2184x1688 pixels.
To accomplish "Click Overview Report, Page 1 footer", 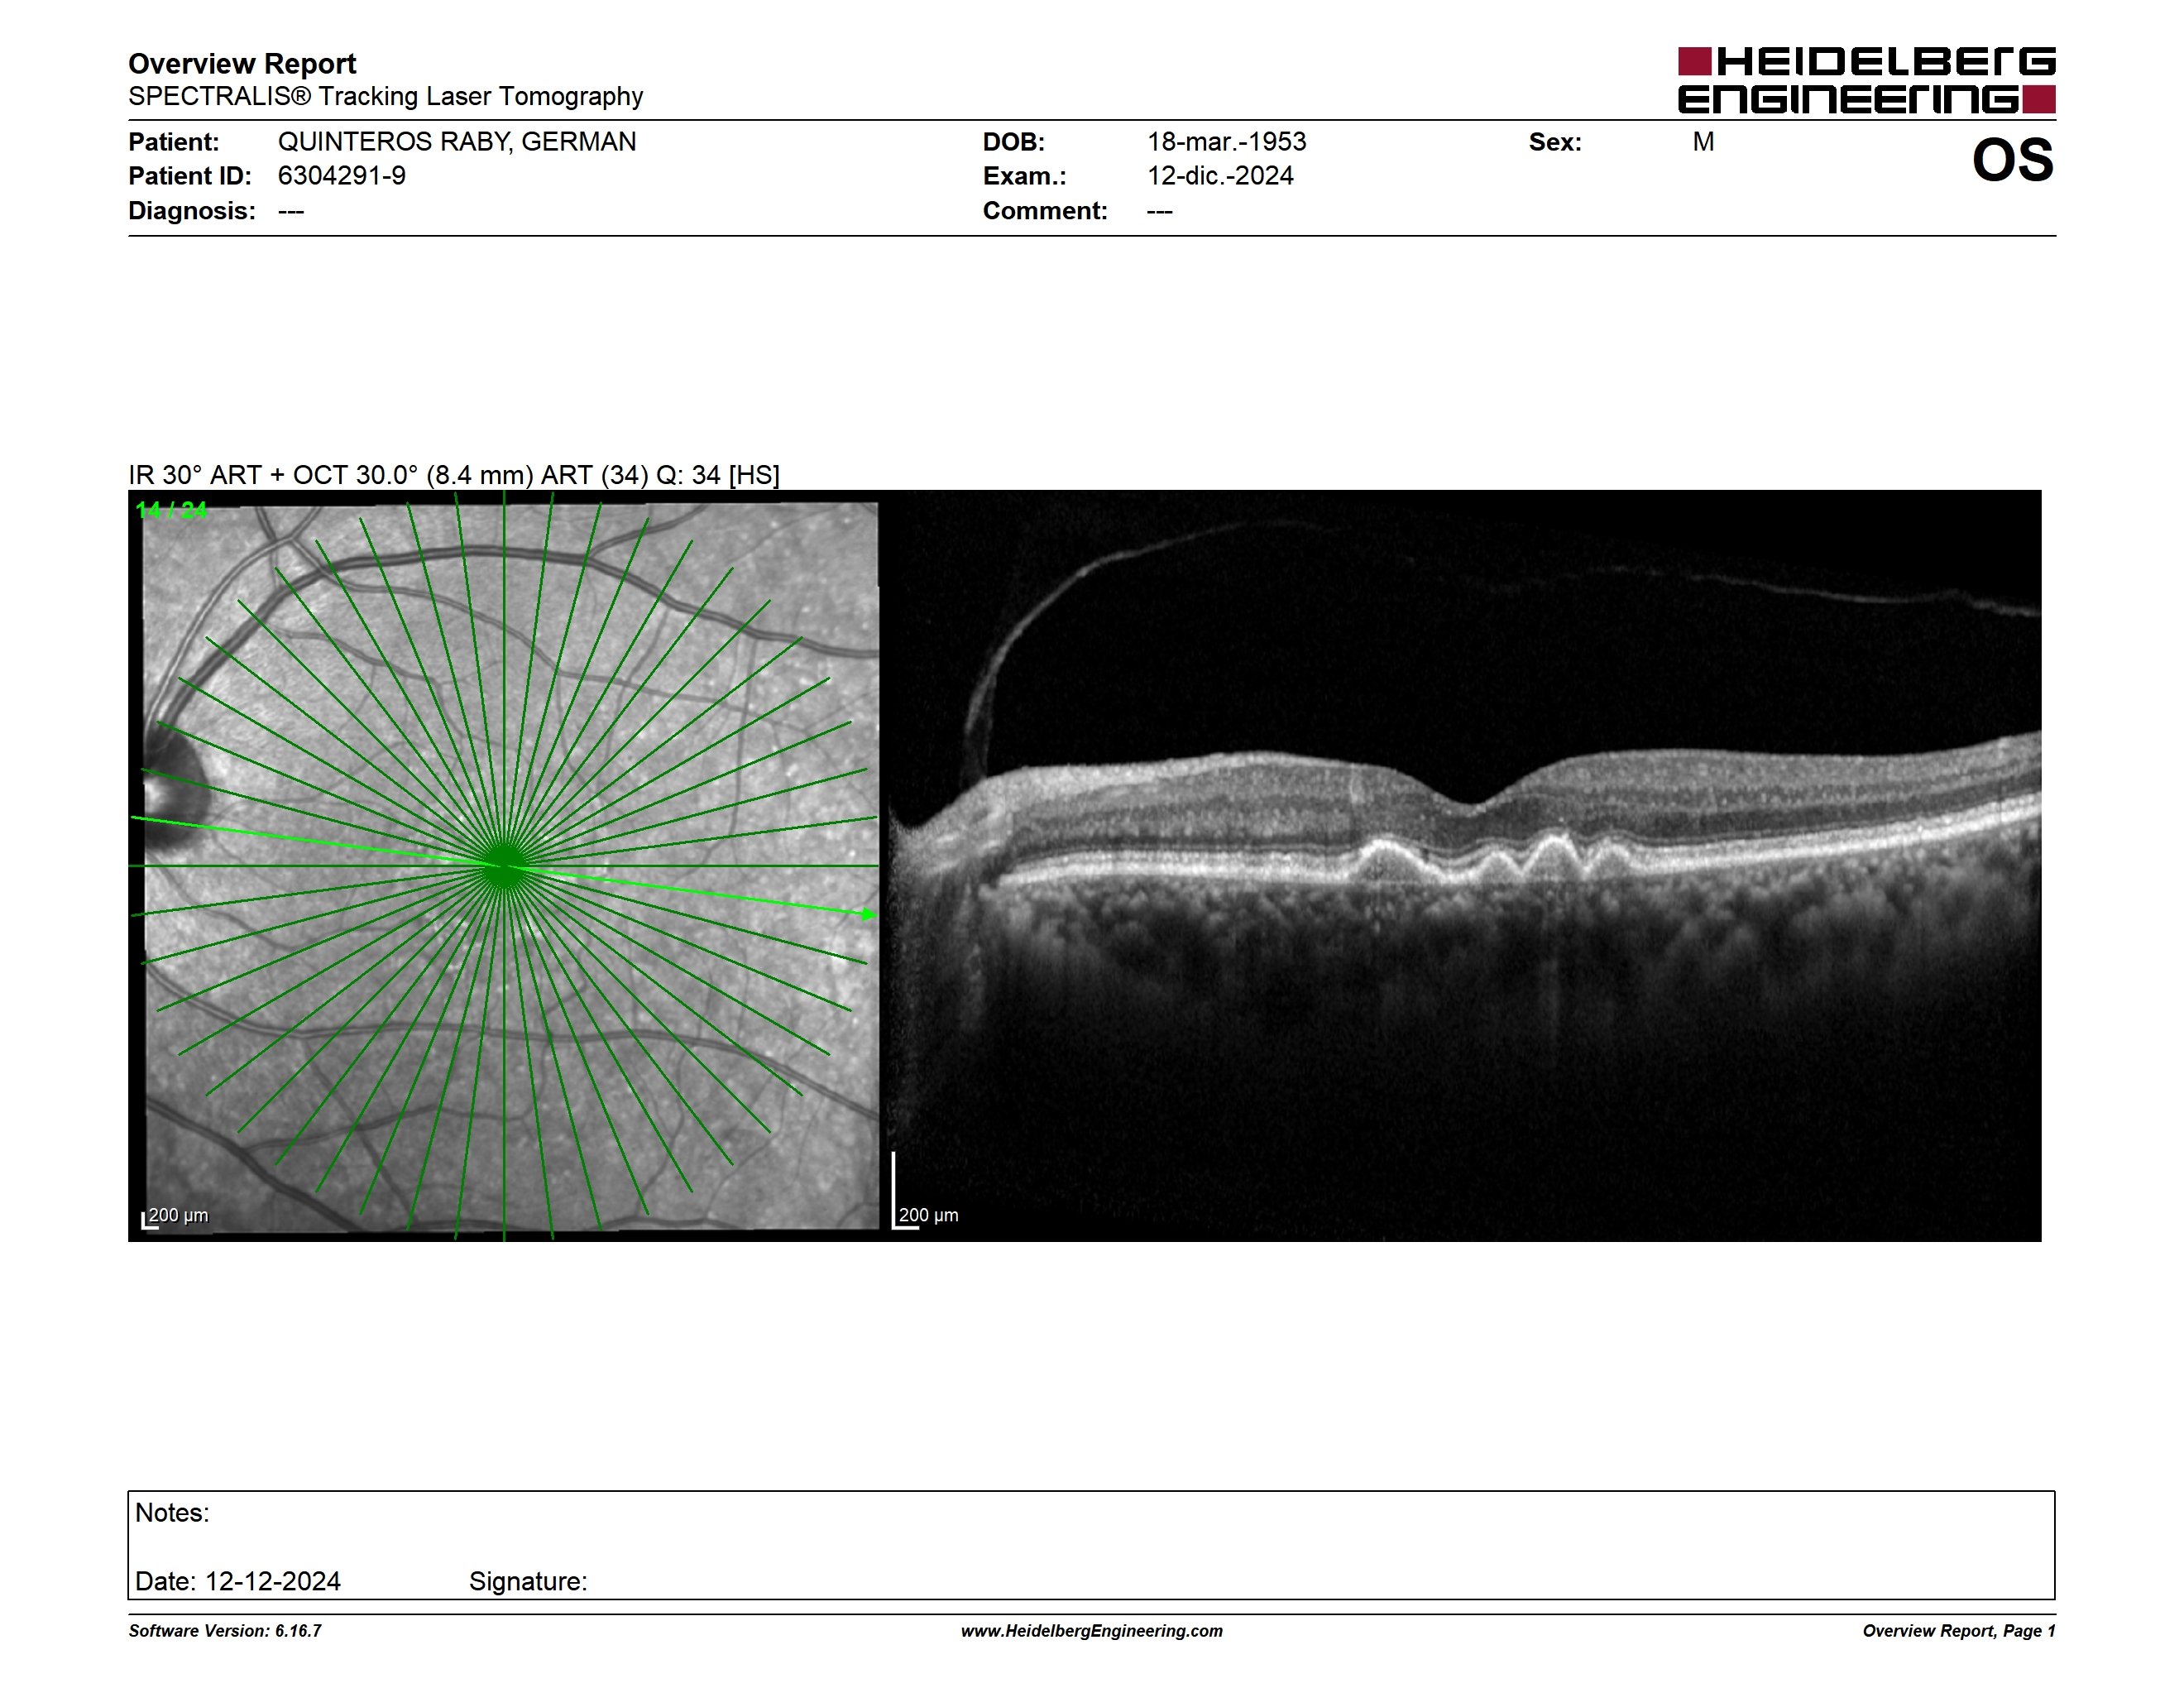I will [1959, 1631].
